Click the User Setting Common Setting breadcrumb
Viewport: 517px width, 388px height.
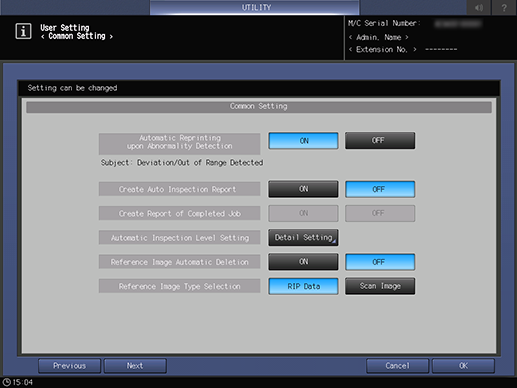coord(76,32)
